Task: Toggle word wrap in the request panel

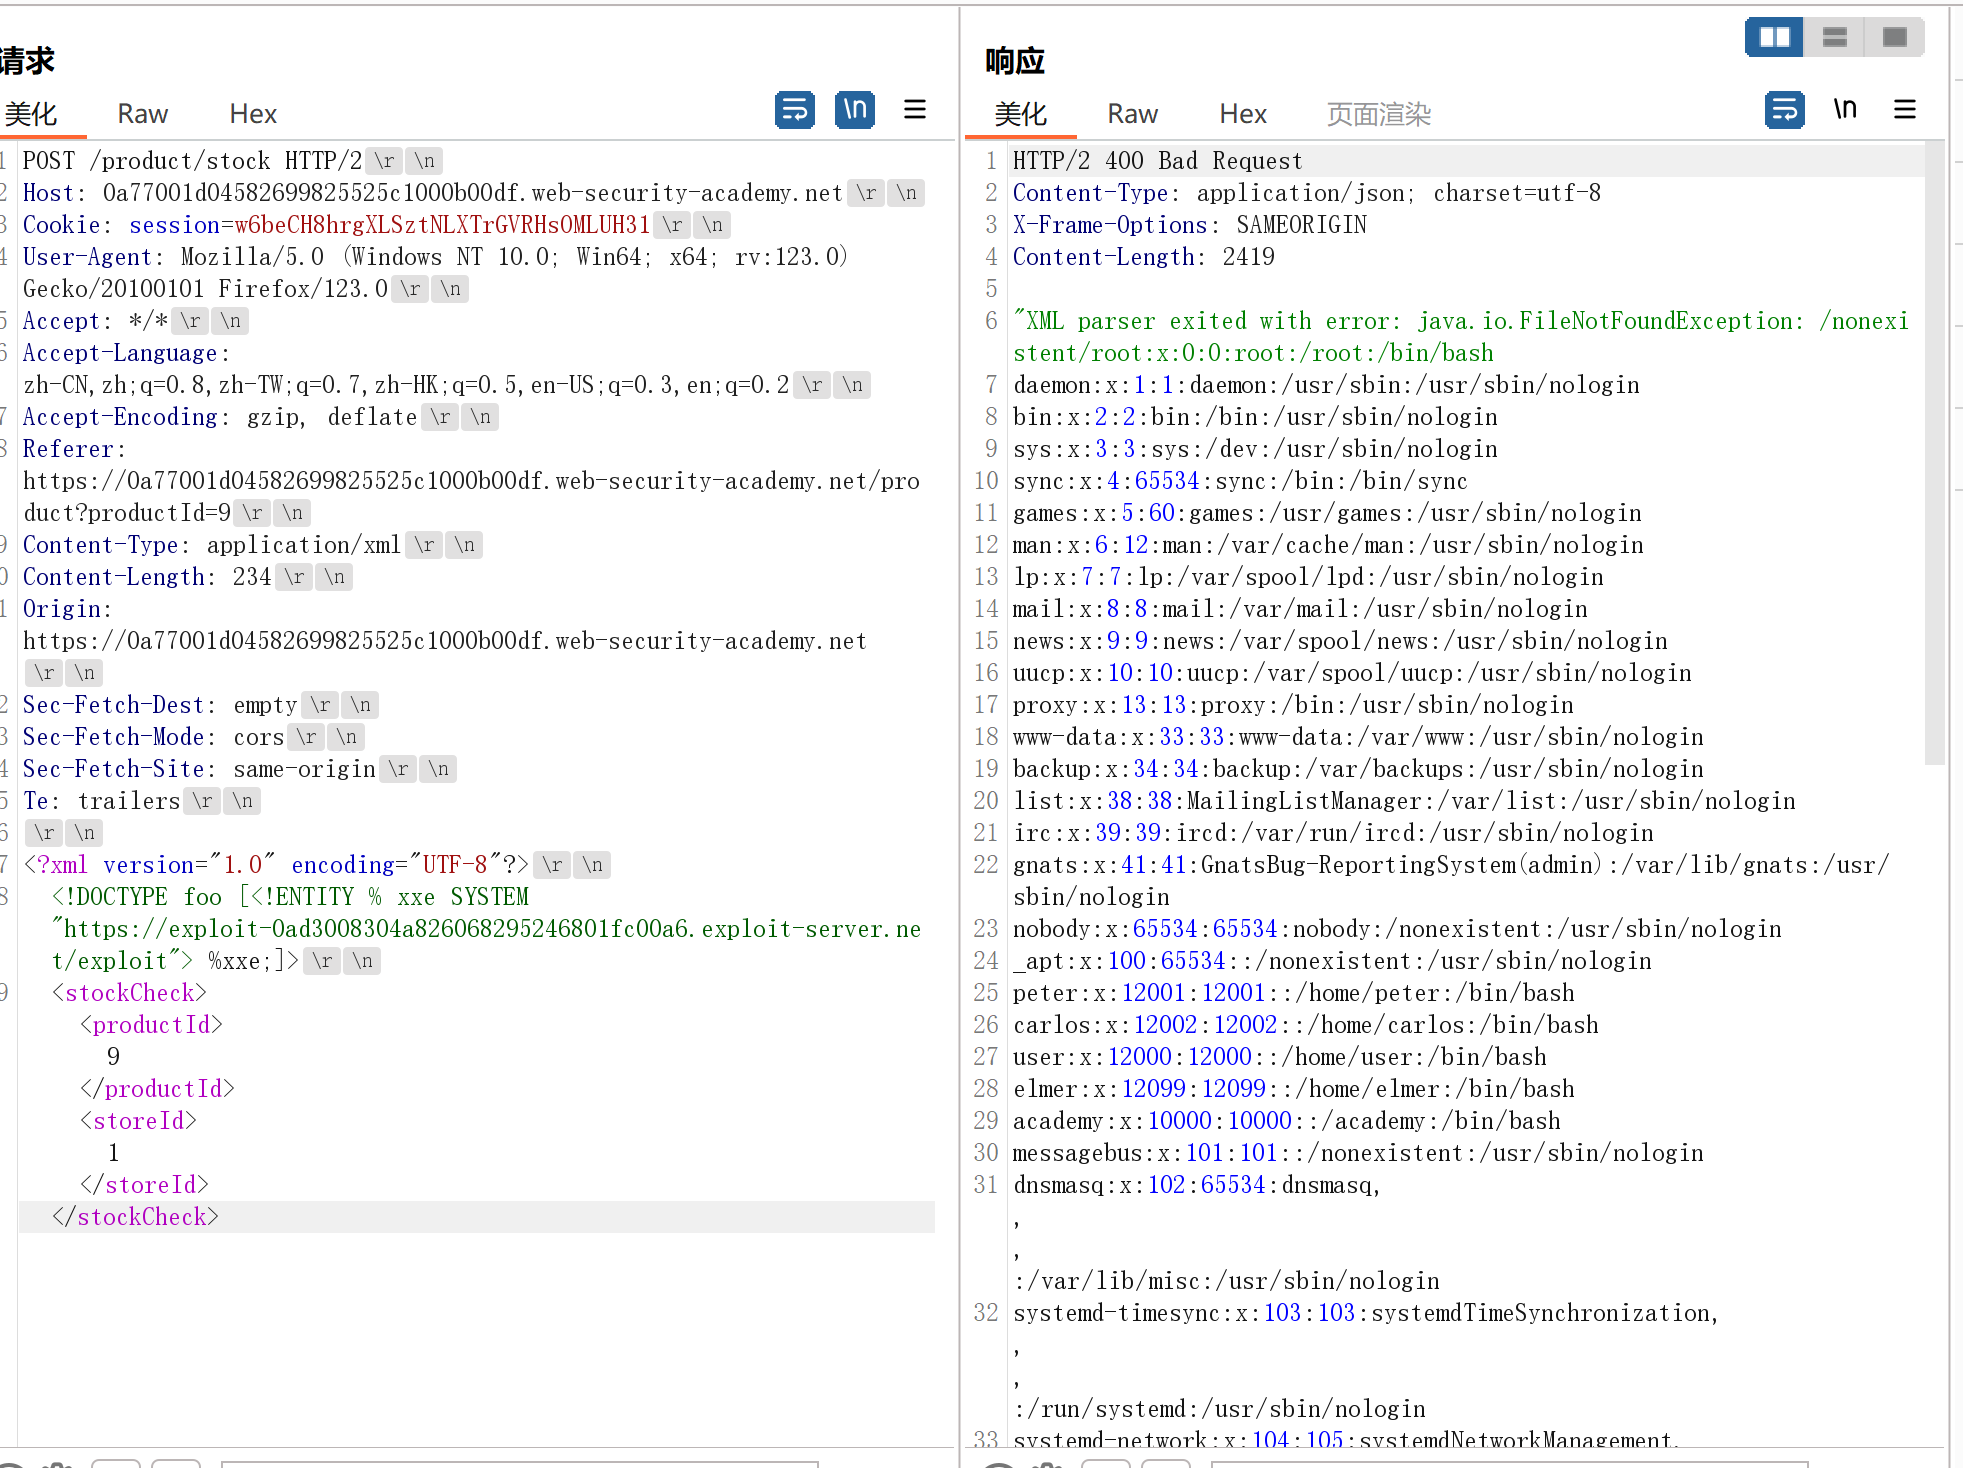Action: [x=795, y=109]
